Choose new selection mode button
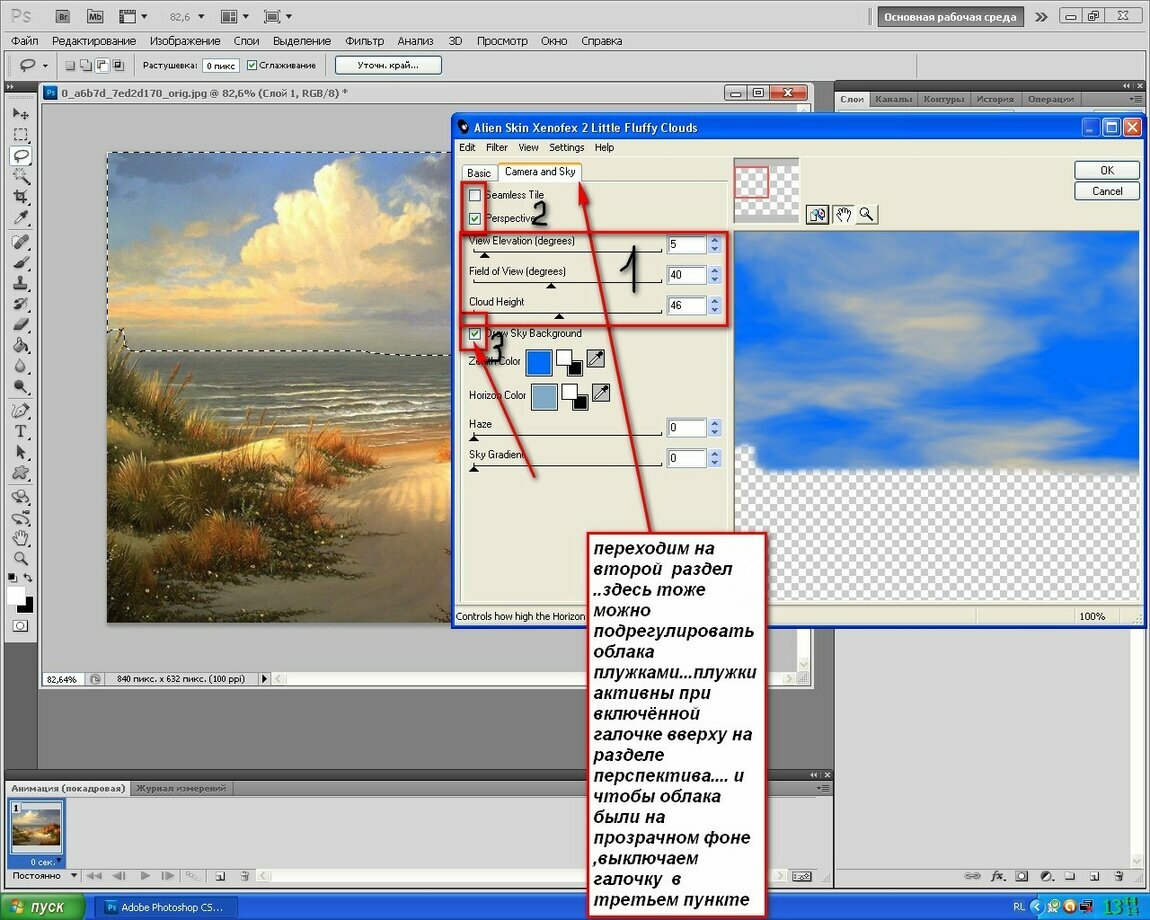 [x=70, y=65]
